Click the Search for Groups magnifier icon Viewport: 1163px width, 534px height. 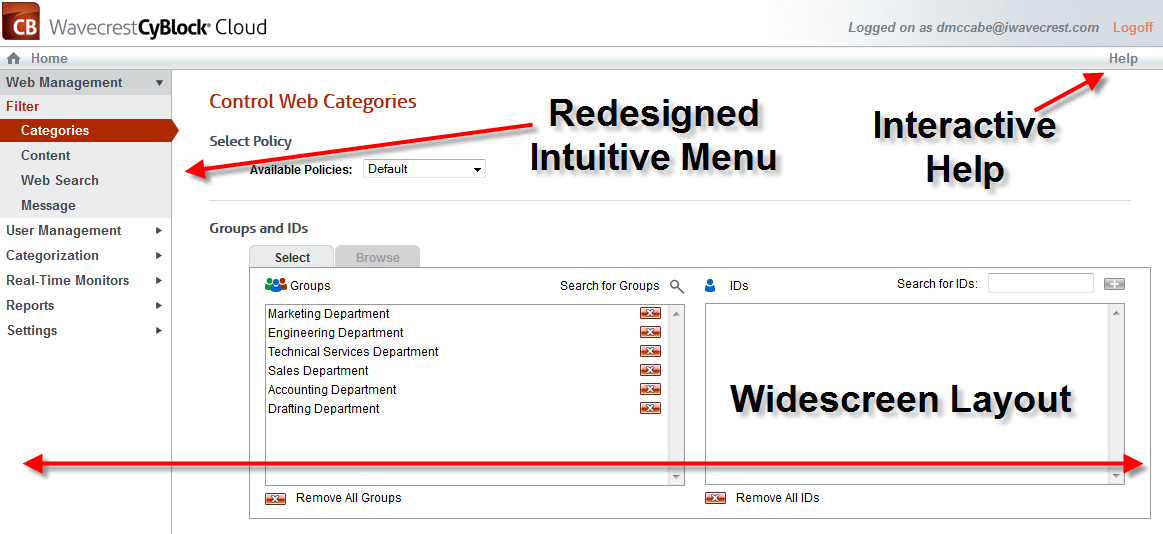pyautogui.click(x=676, y=286)
